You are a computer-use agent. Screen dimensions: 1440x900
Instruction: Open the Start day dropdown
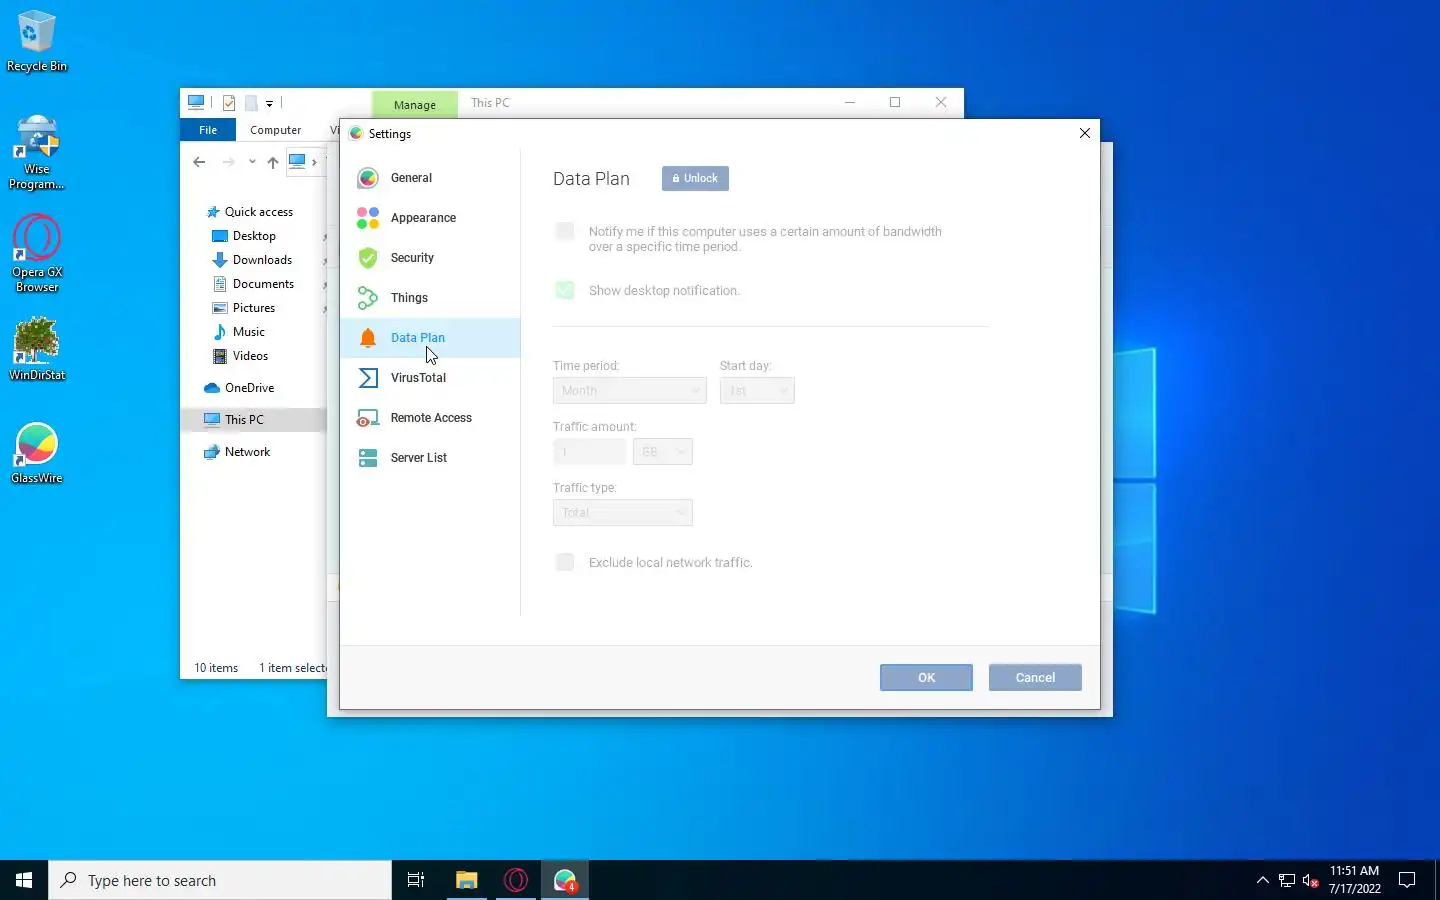757,391
